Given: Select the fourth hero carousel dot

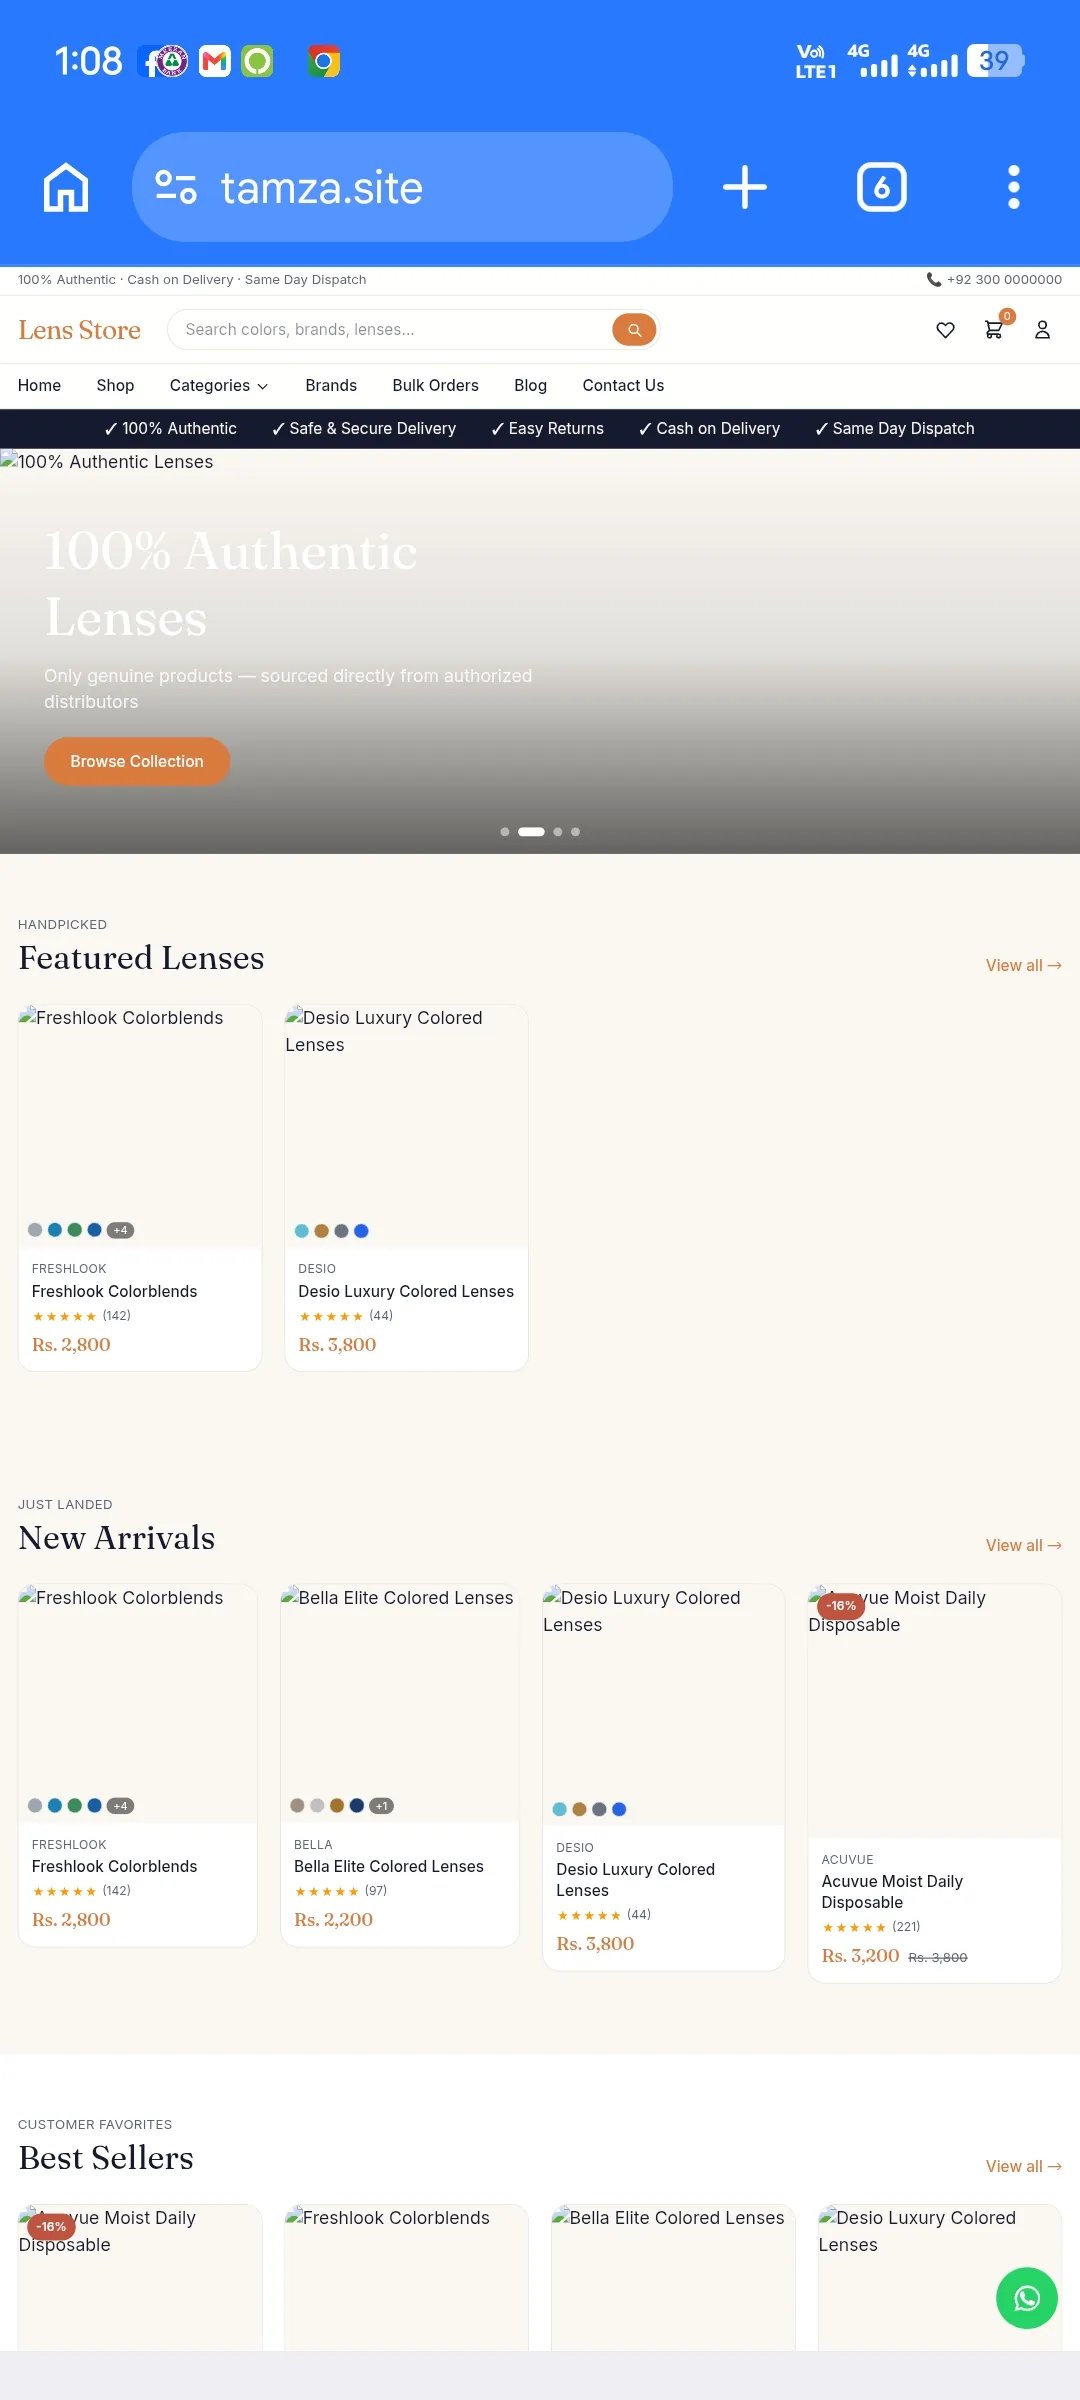Looking at the screenshot, I should pos(575,832).
